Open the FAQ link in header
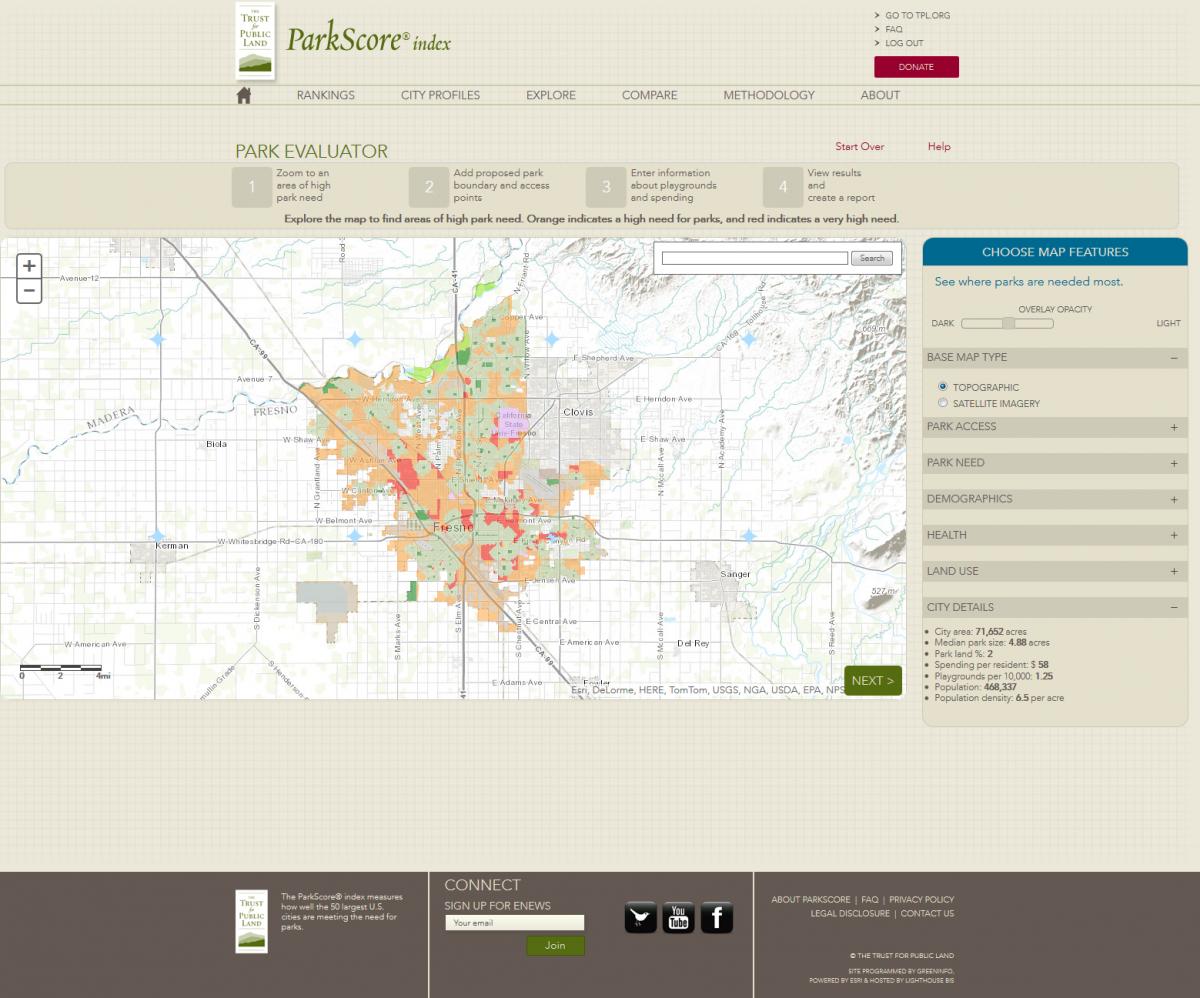 (x=894, y=29)
